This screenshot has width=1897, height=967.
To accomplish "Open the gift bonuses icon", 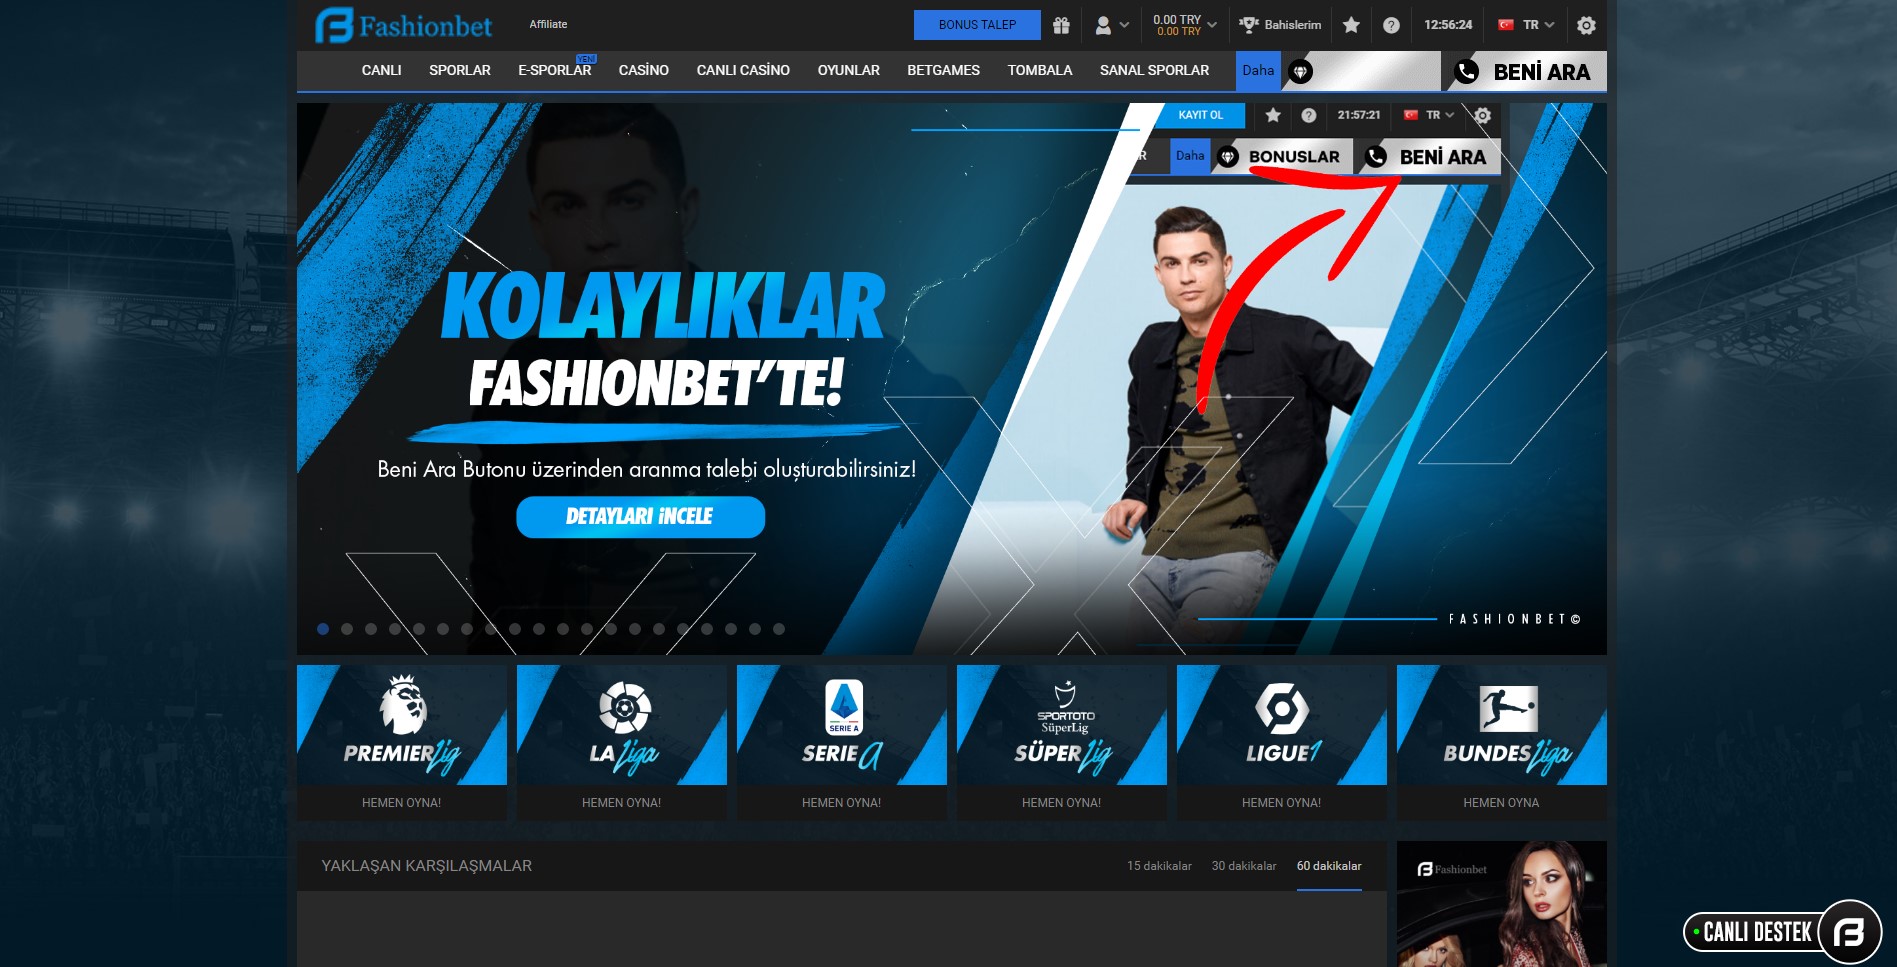I will tap(1061, 25).
